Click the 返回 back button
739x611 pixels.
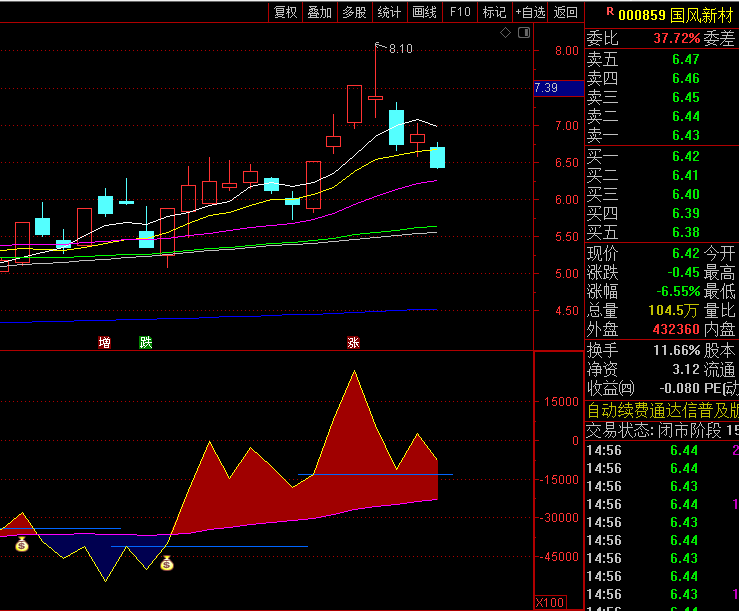[566, 12]
